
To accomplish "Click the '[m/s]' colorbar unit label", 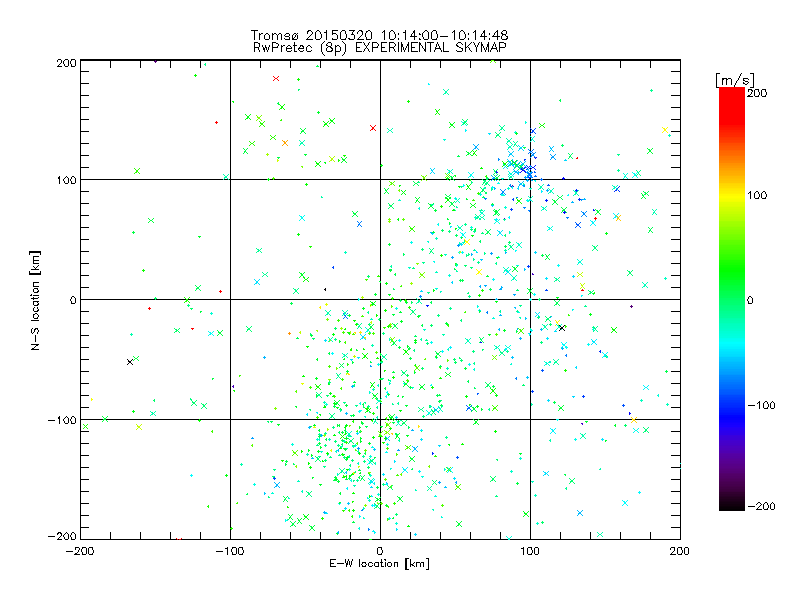I will 734,80.
